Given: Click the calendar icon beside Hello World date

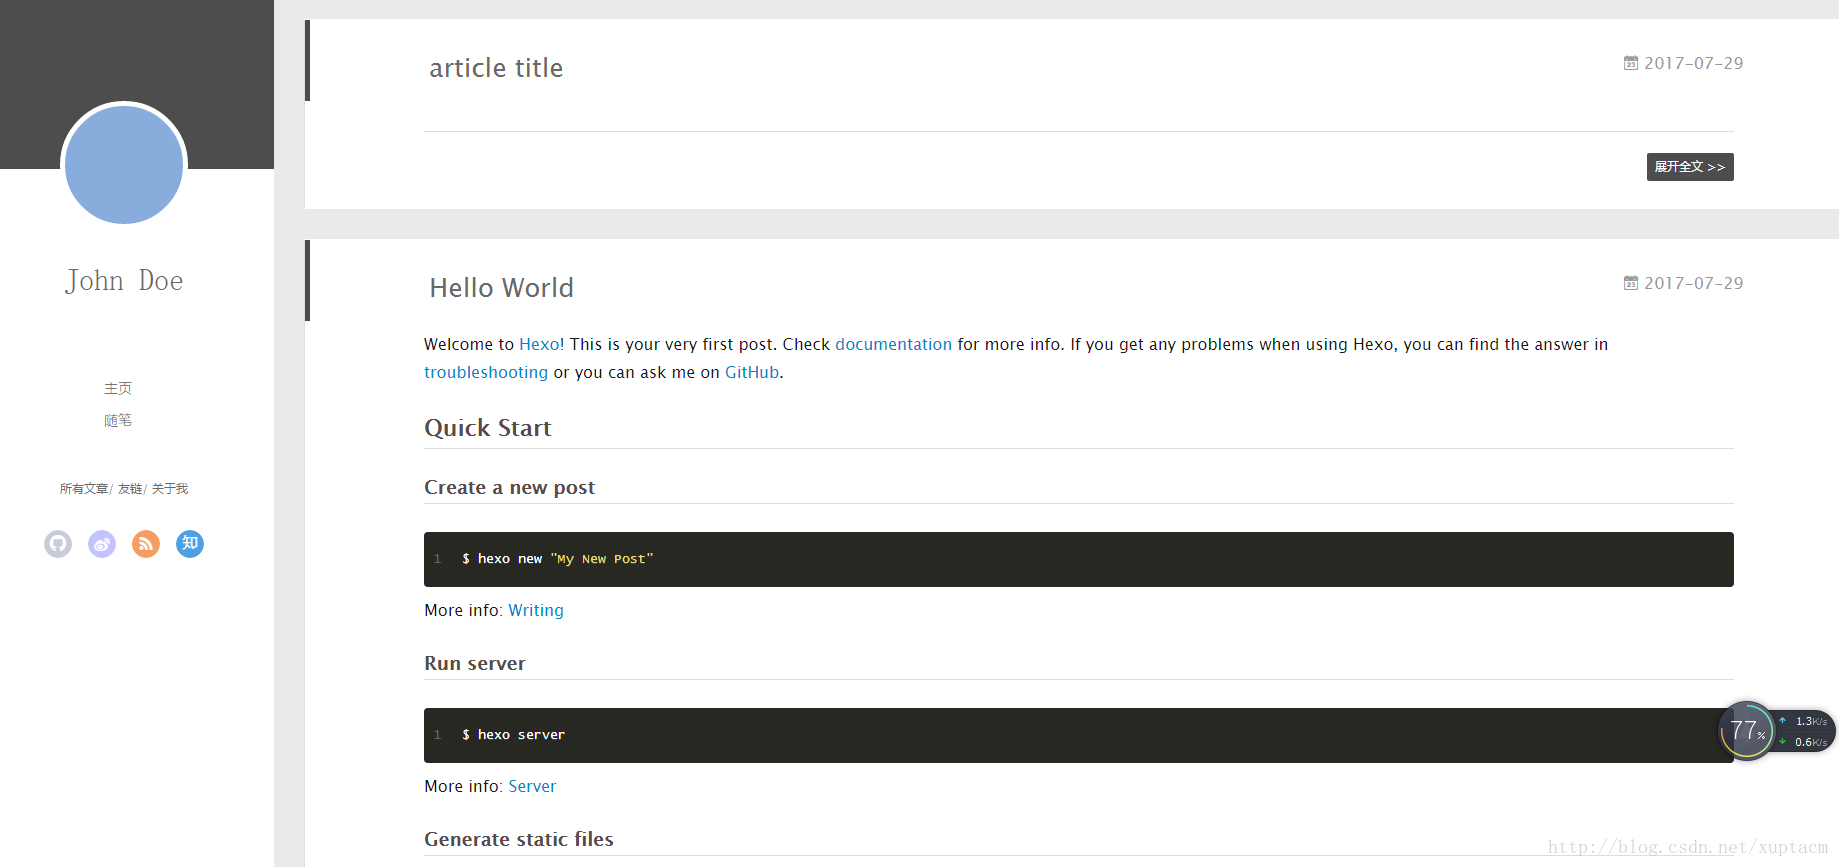Looking at the screenshot, I should (1631, 283).
